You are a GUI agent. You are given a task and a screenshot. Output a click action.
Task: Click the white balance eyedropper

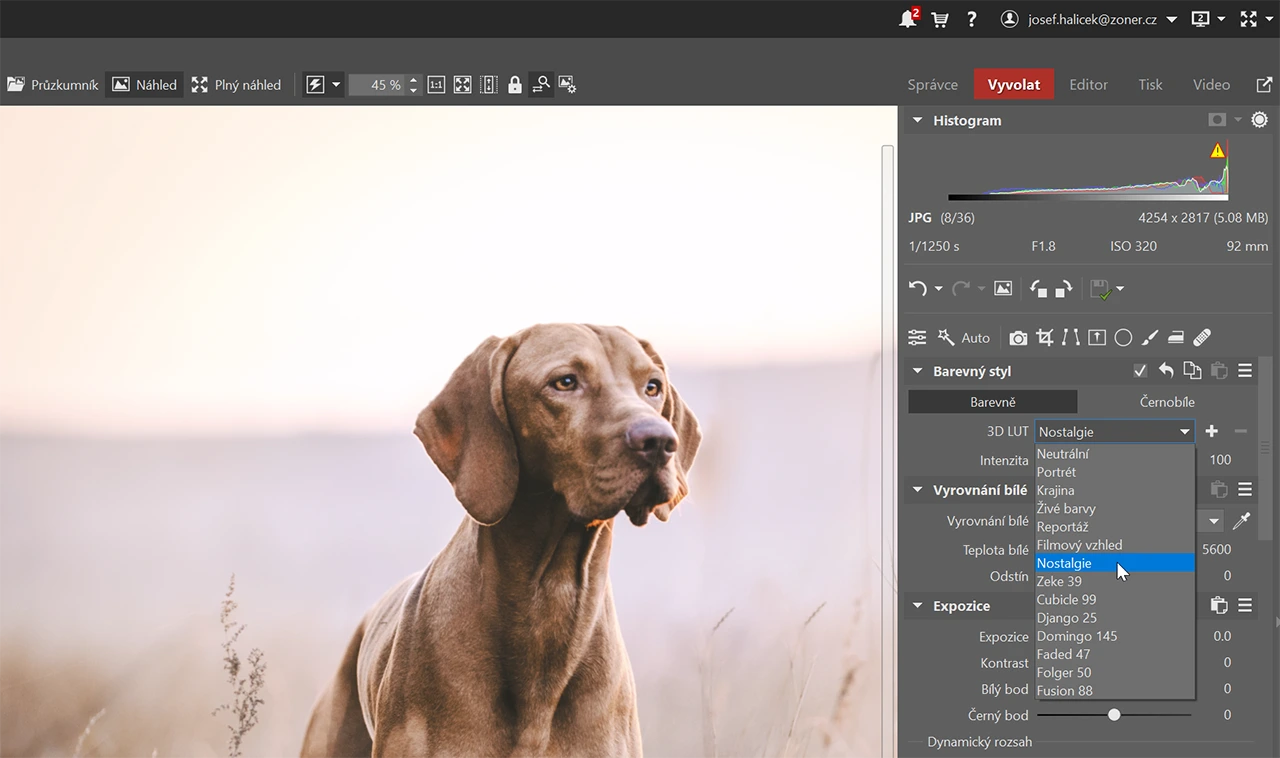click(x=1242, y=521)
